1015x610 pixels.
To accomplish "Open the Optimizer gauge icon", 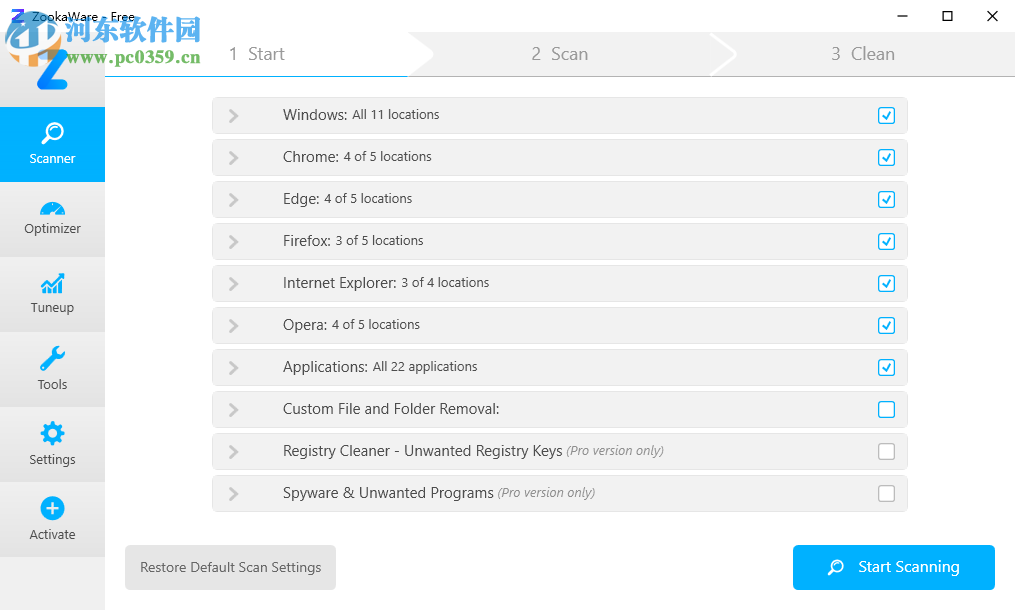I will click(x=52, y=209).
